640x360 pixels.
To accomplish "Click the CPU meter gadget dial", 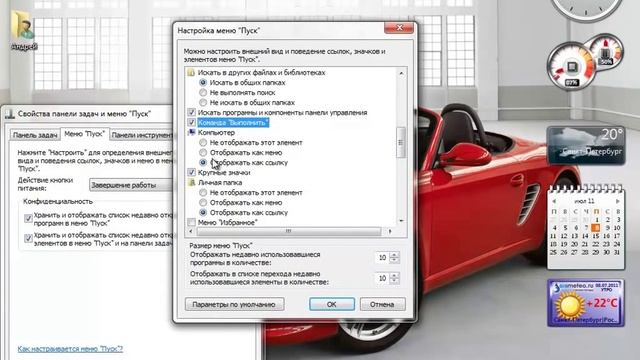I will click(571, 66).
